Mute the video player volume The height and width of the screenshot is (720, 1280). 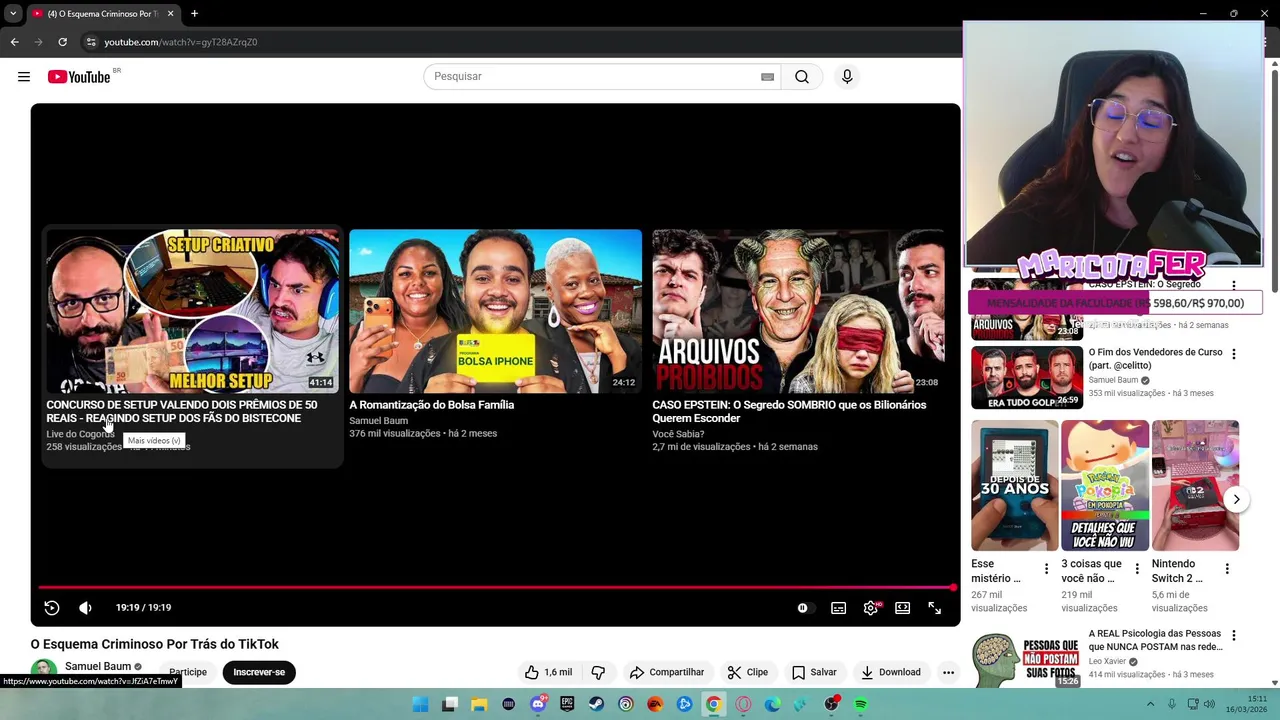pyautogui.click(x=85, y=607)
